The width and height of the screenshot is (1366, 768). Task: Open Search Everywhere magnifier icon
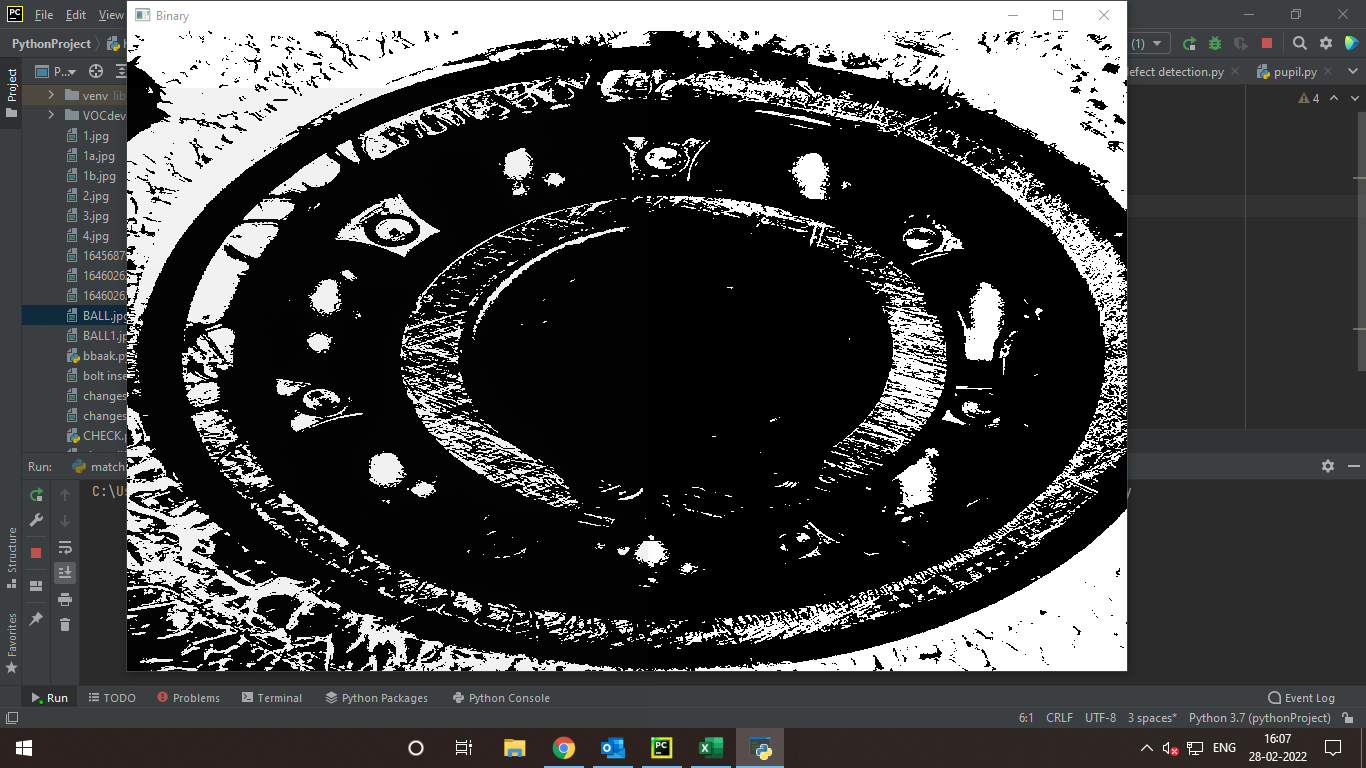(1300, 44)
